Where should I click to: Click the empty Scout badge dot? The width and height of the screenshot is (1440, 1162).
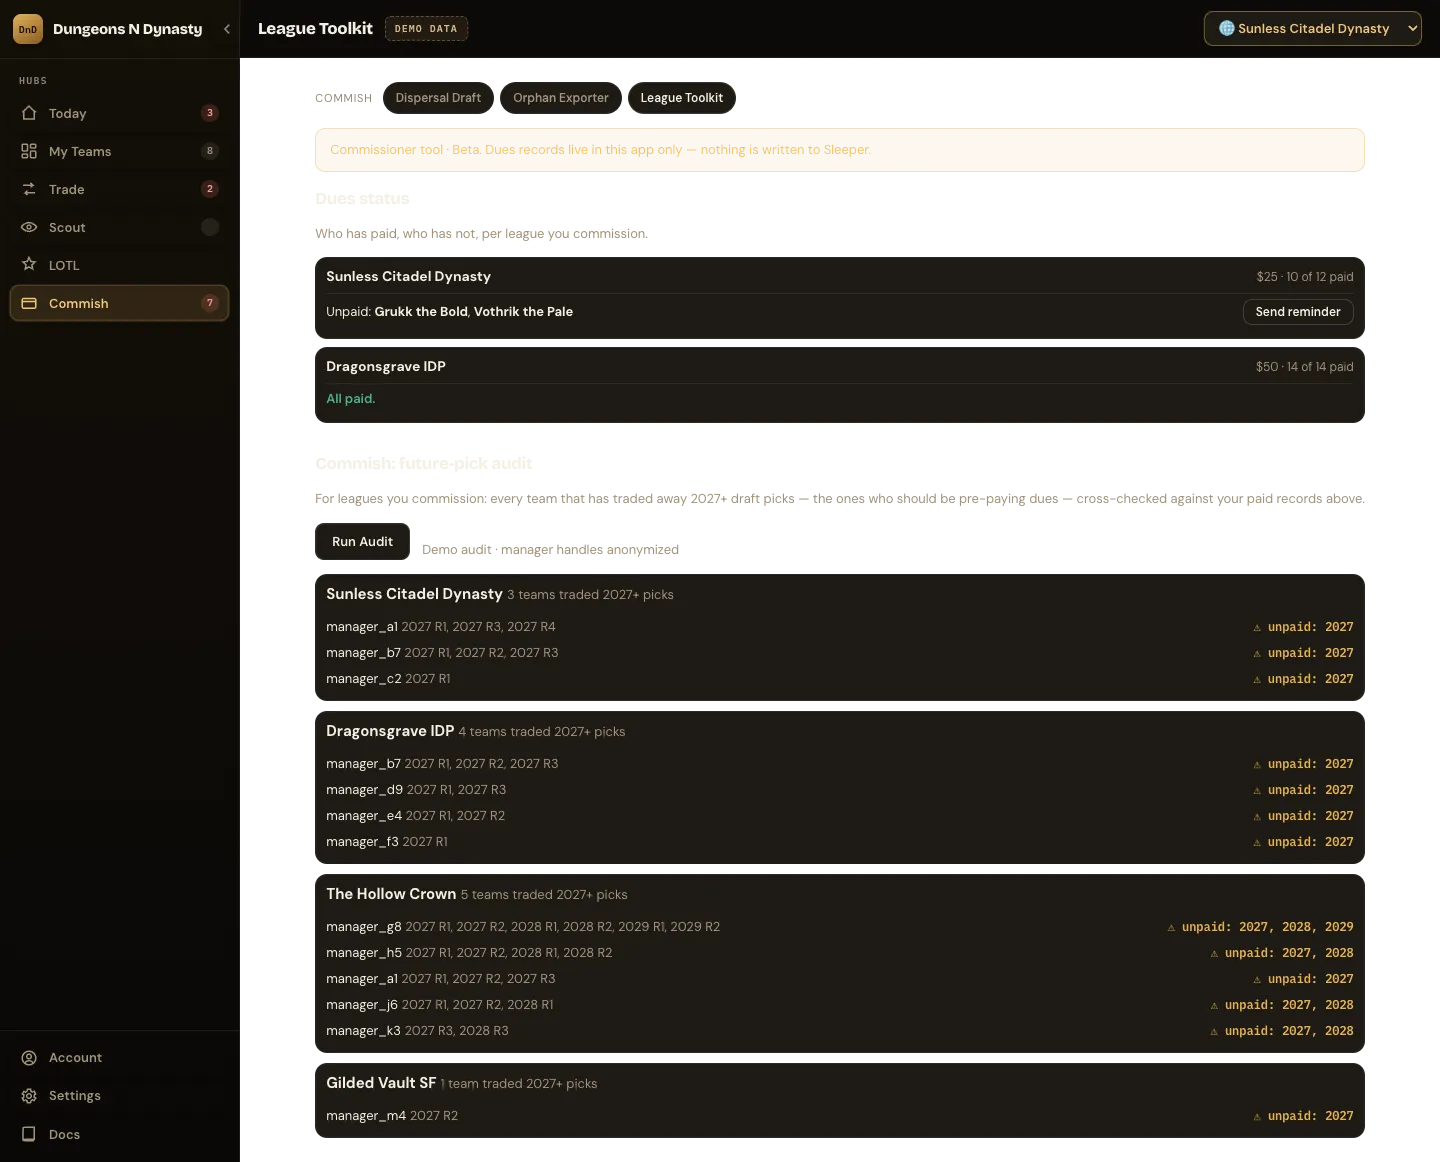coord(210,227)
